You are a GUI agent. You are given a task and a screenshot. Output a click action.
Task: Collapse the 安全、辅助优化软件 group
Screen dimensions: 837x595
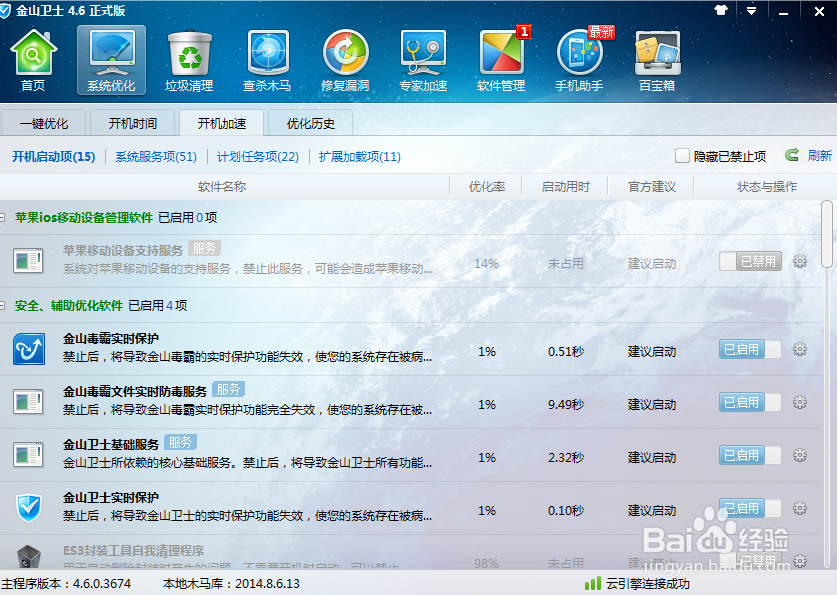3,305
